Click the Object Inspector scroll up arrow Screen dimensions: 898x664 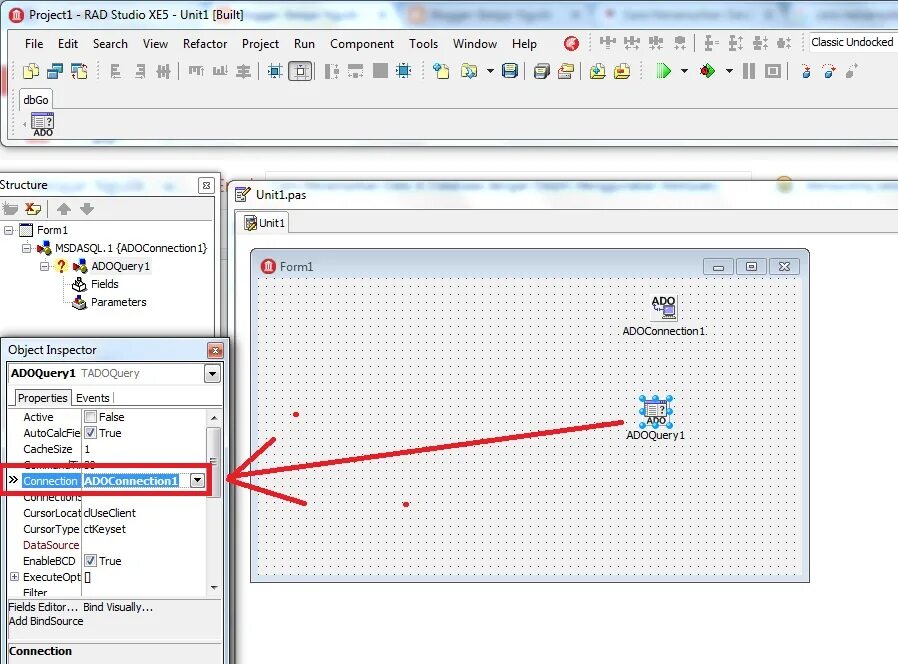[214, 418]
